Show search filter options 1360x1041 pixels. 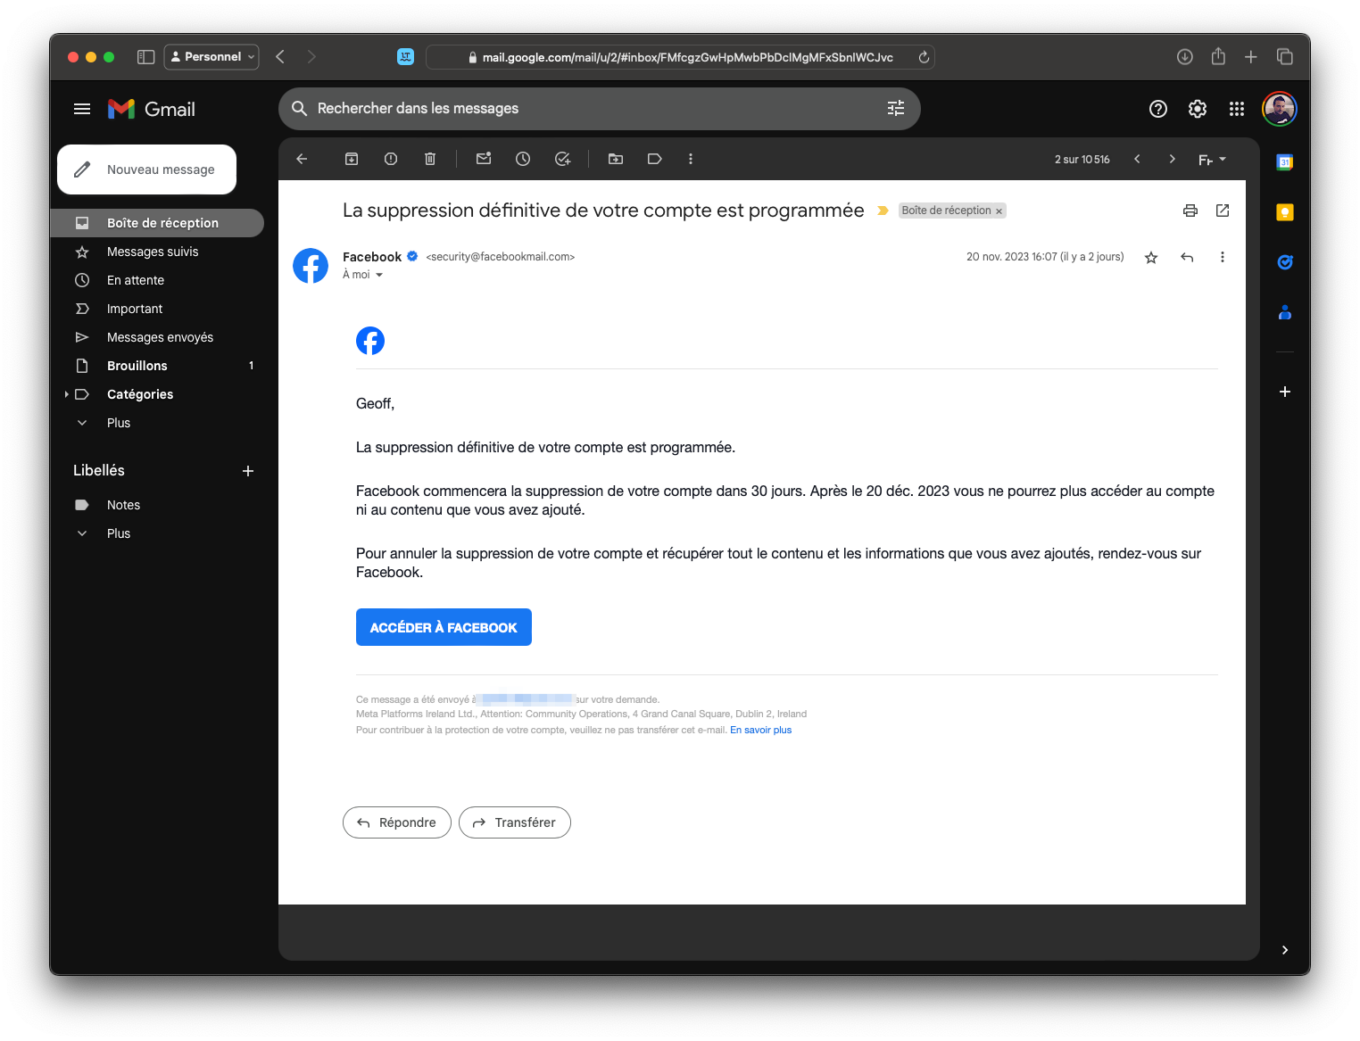896,108
